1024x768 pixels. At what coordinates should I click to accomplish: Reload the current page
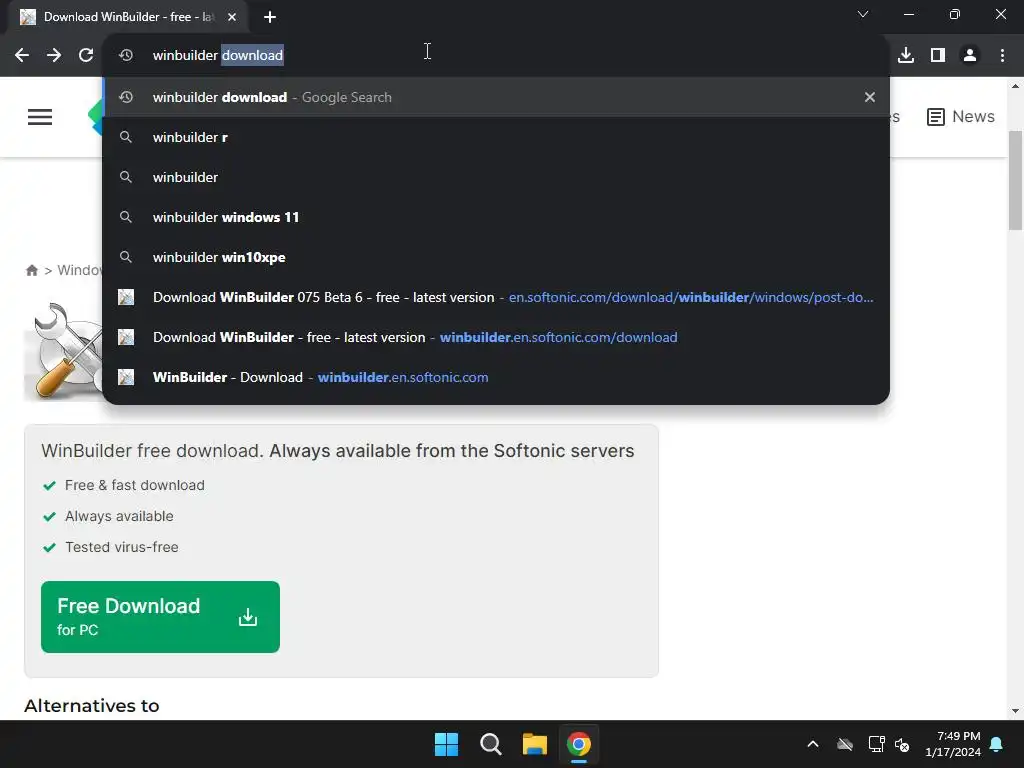coord(86,56)
